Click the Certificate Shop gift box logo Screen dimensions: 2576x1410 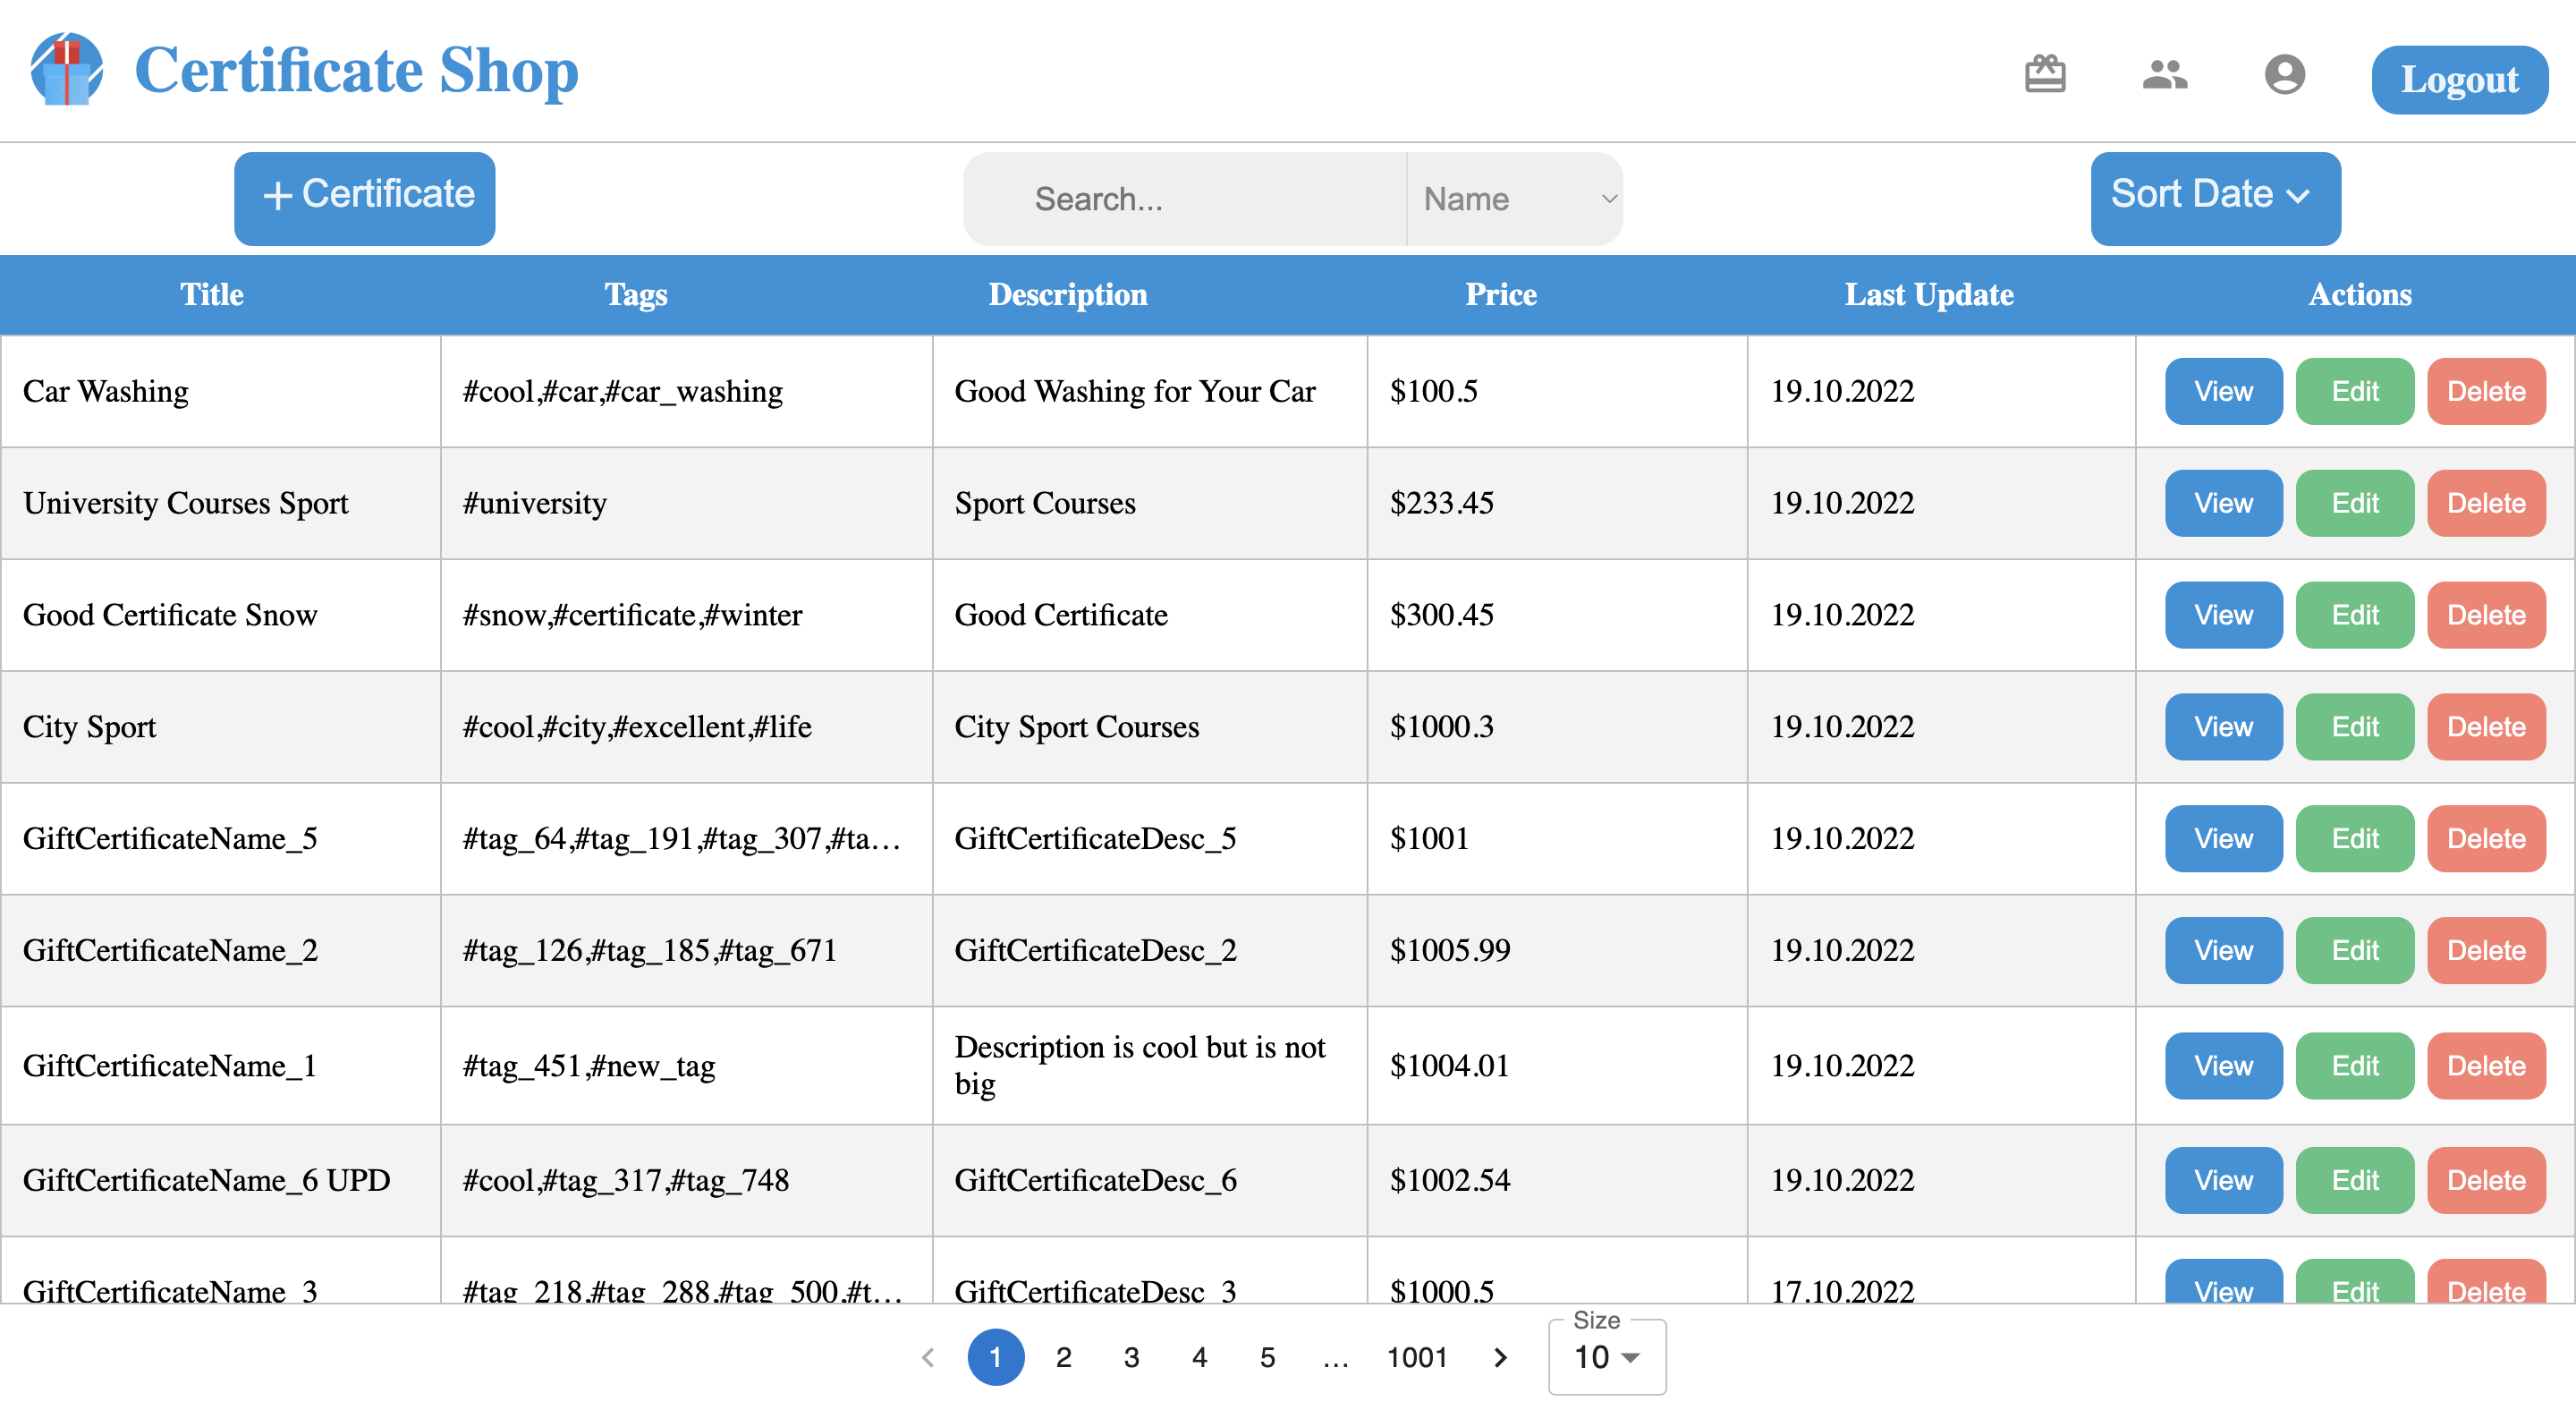tap(66, 70)
